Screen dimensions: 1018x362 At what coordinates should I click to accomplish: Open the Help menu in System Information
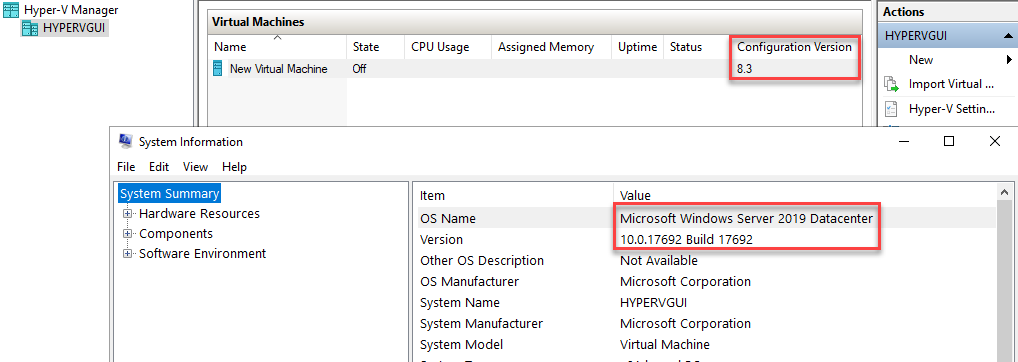[234, 167]
